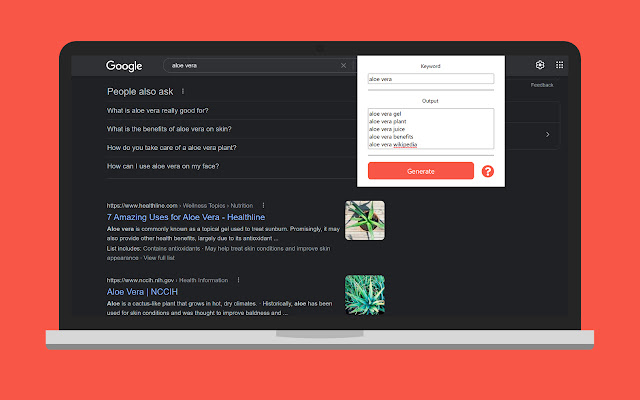The width and height of the screenshot is (640, 400).
Task: Open '7 Amazing Uses for Aloe Vera - Healthline' link
Action: (x=186, y=217)
